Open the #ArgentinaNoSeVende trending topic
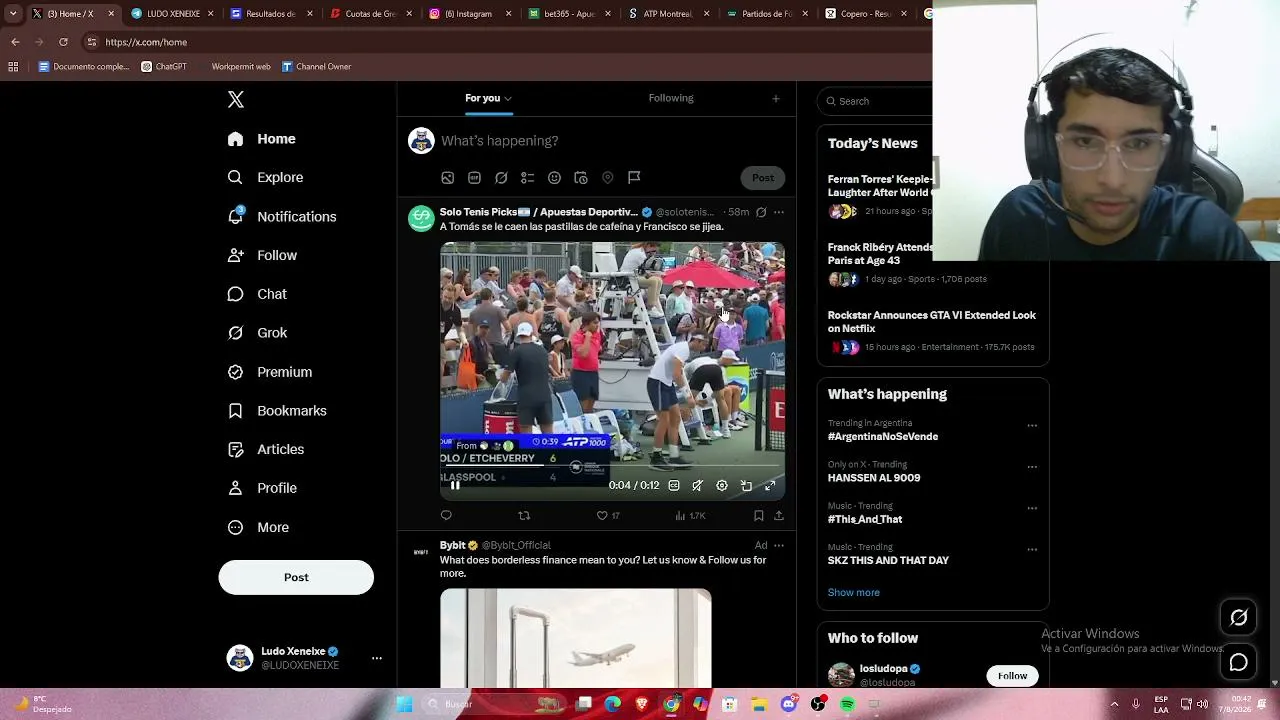Image resolution: width=1280 pixels, height=720 pixels. (883, 437)
